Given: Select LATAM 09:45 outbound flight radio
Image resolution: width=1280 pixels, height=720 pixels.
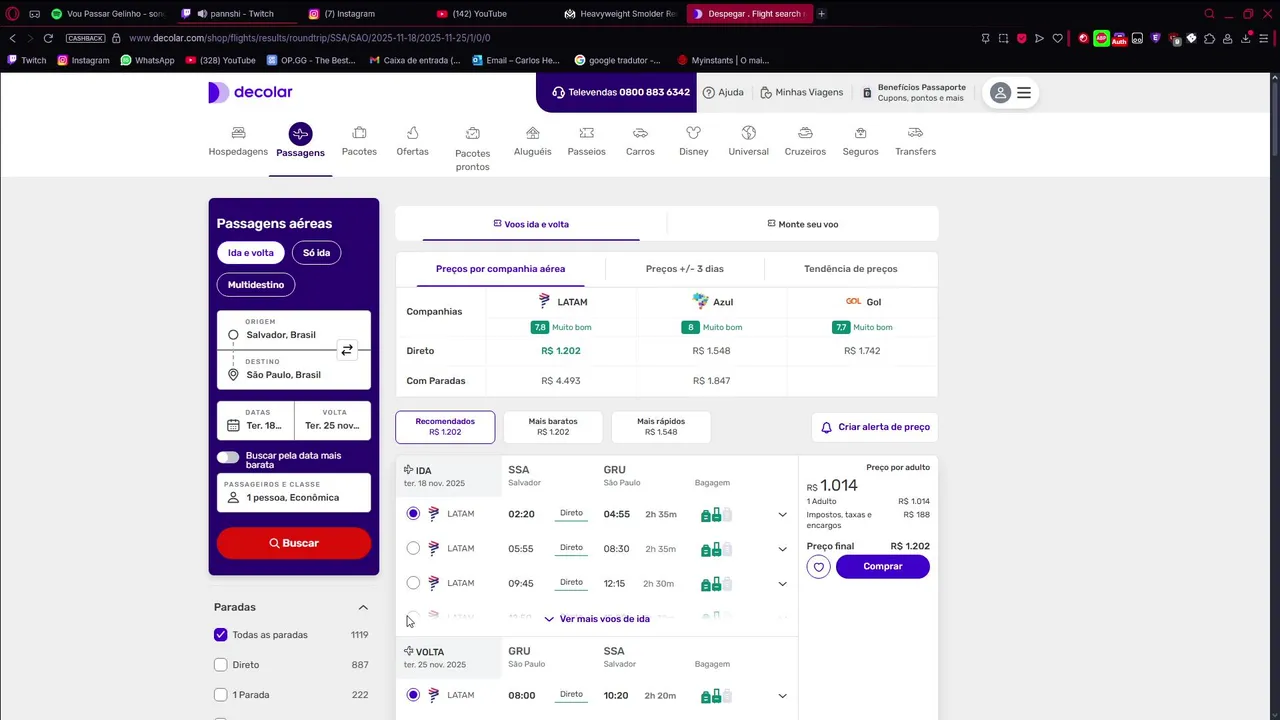Looking at the screenshot, I should (413, 583).
